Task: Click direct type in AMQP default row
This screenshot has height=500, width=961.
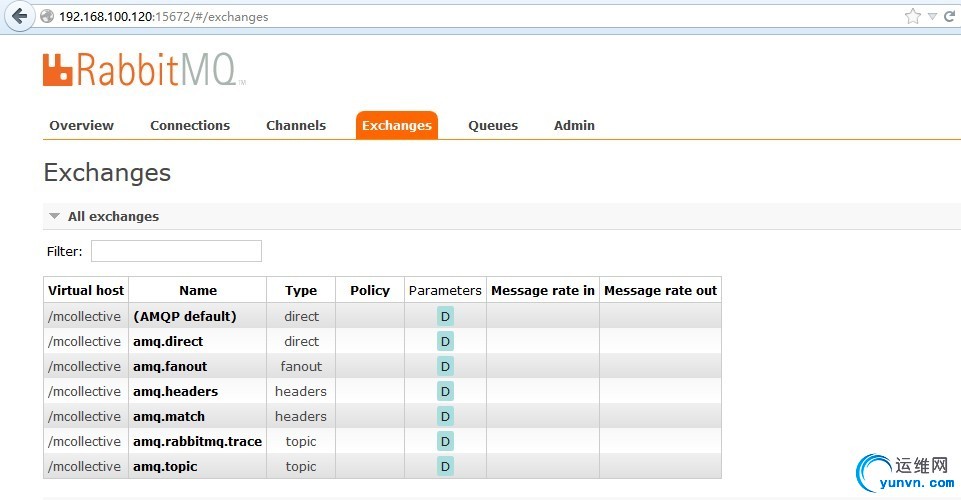Action: (301, 317)
